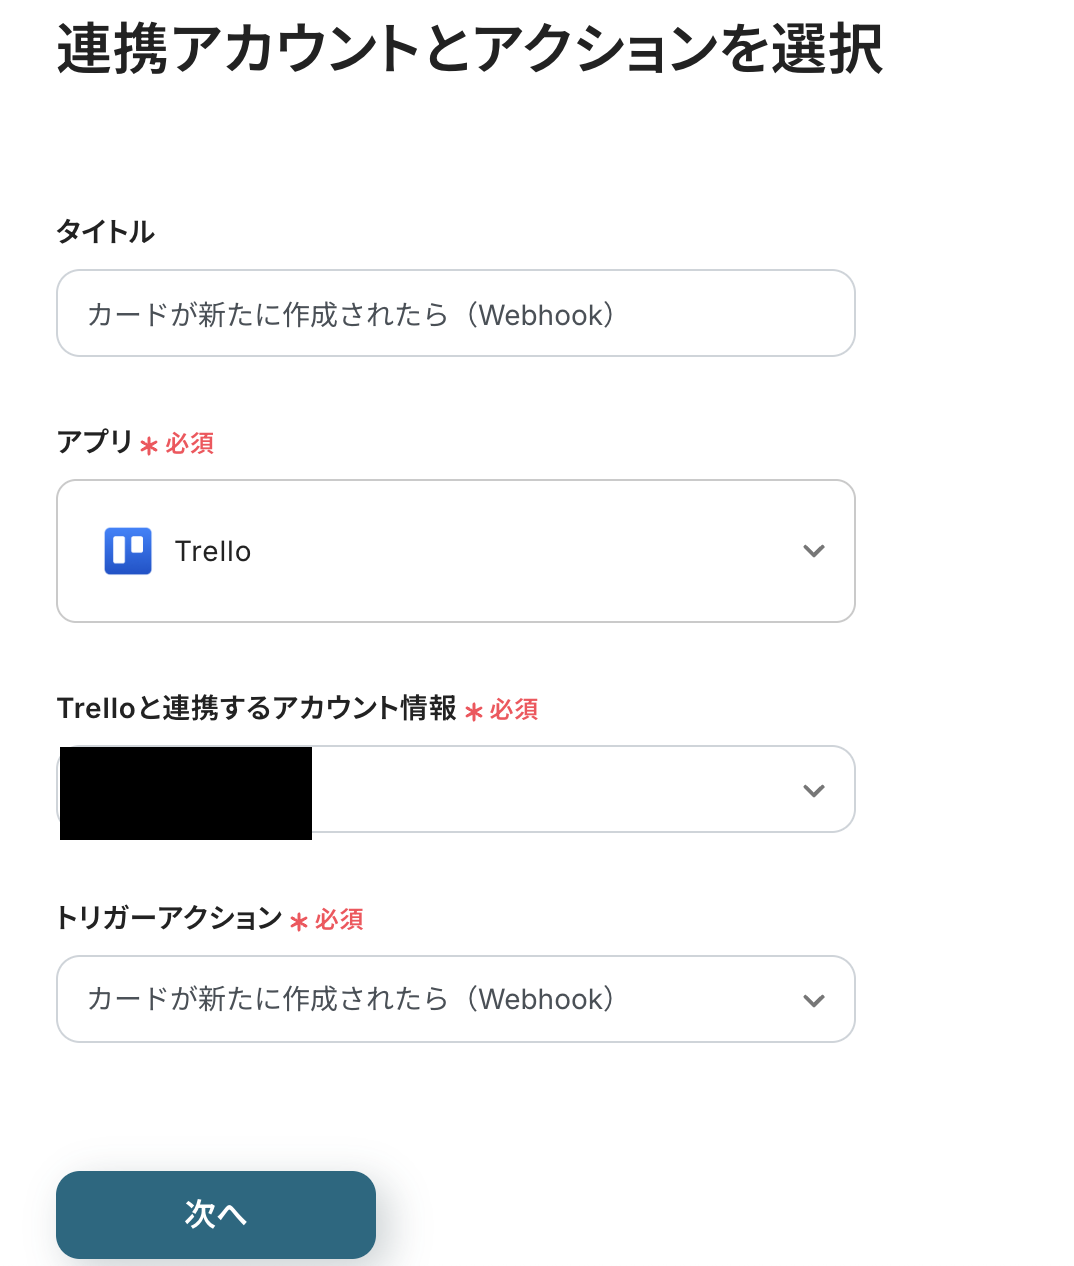Open trigger action showing カードが新たに作成されたら

click(x=350, y=999)
